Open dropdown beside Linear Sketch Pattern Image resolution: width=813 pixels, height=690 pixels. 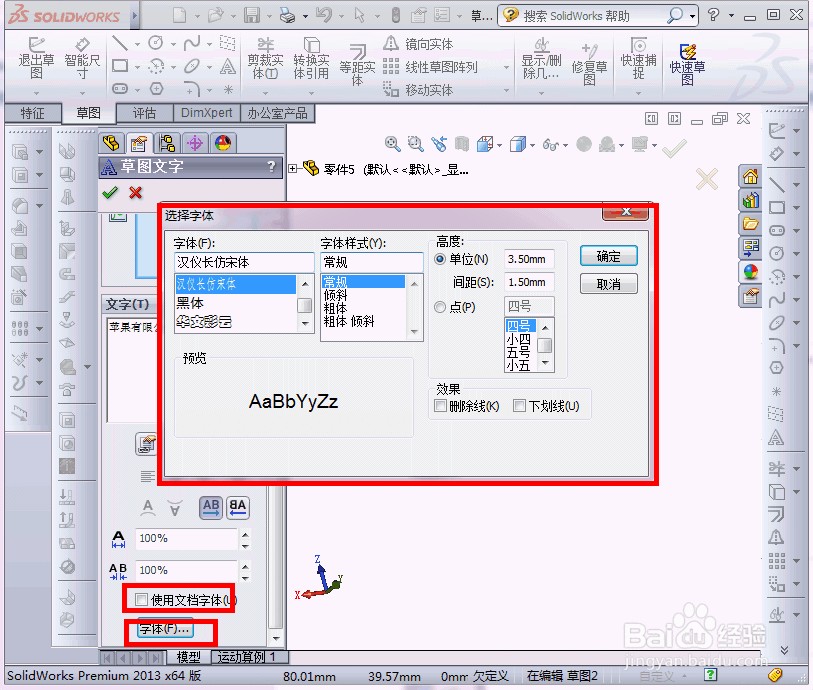[x=506, y=67]
